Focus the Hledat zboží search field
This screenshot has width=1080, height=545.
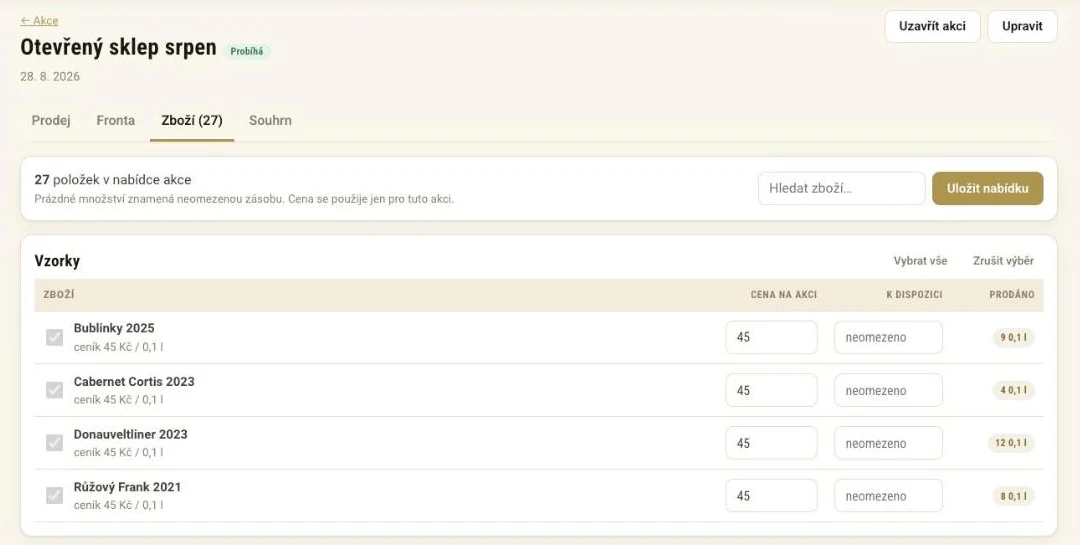coord(841,188)
